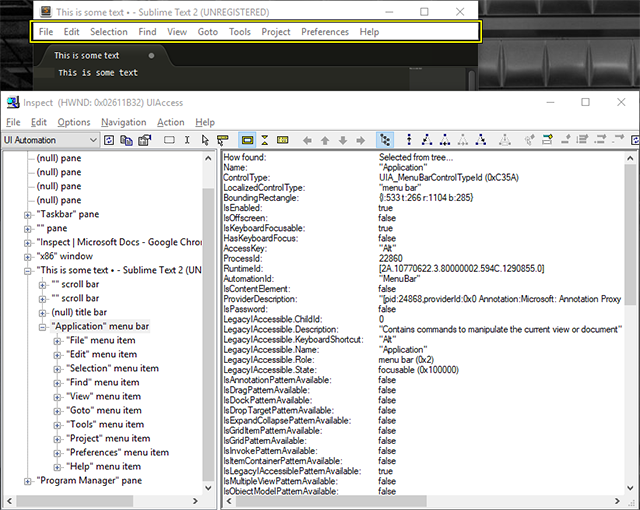Click the ProcessId value "22860"

coord(391,259)
